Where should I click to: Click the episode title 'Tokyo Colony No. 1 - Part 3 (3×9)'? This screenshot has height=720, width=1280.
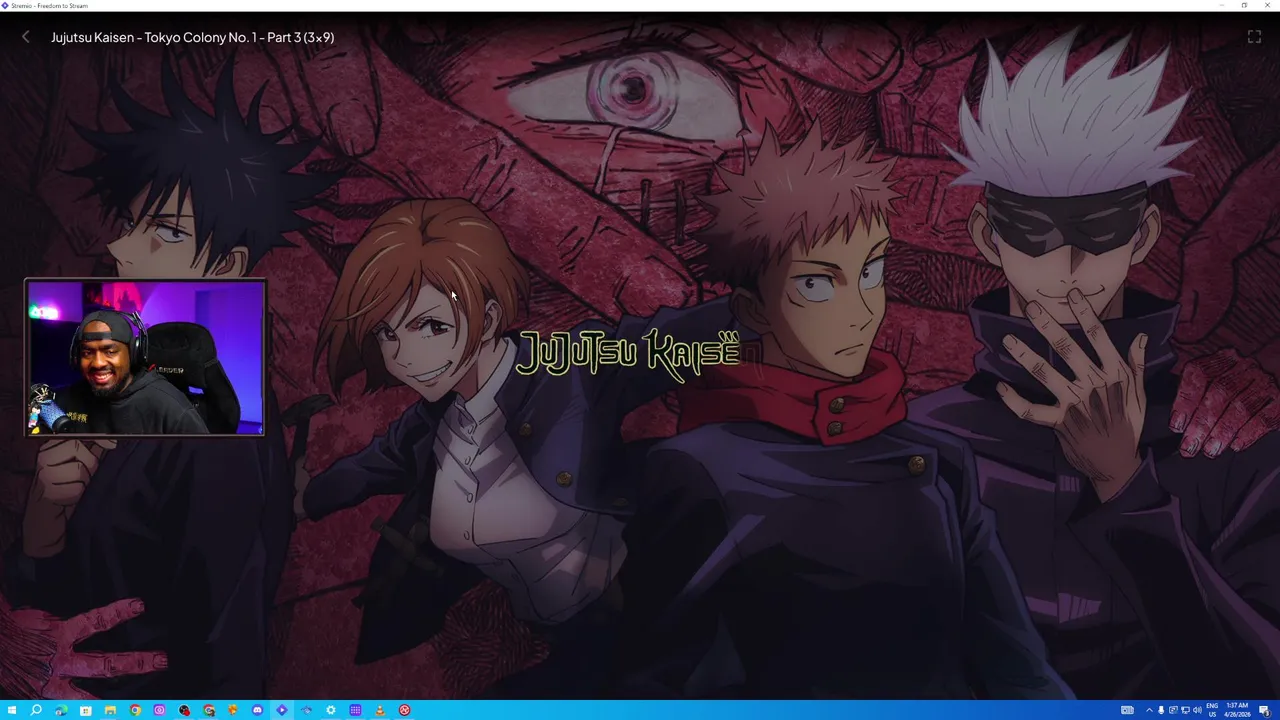pyautogui.click(x=239, y=37)
